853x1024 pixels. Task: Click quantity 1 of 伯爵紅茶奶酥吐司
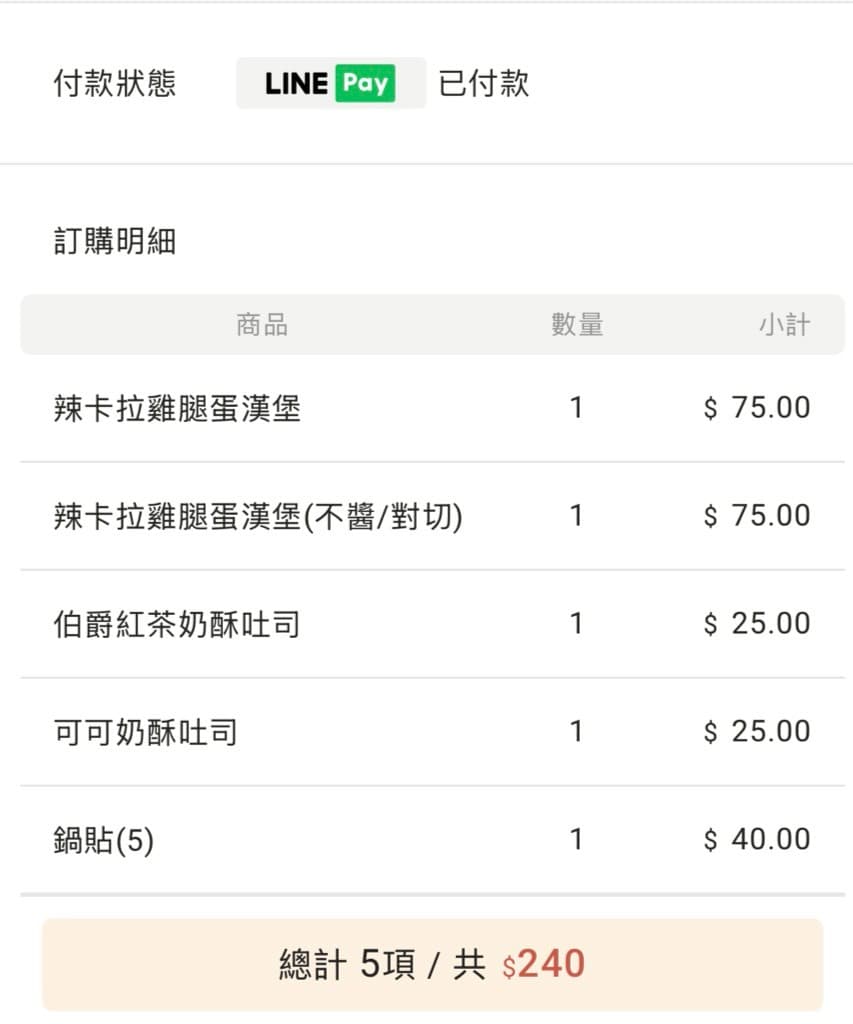coord(576,624)
